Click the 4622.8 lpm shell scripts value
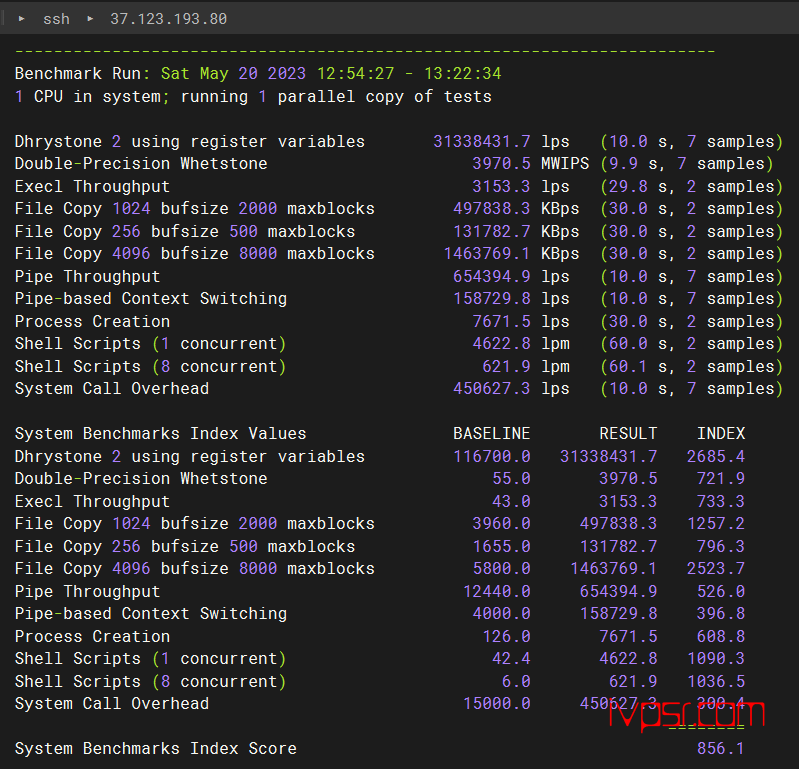 521,343
